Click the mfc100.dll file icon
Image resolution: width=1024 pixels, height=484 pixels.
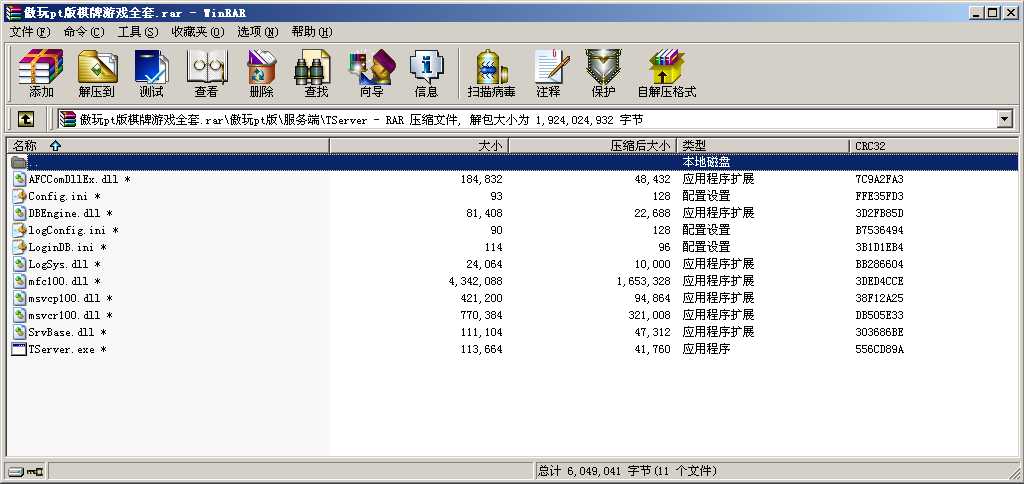[x=20, y=281]
